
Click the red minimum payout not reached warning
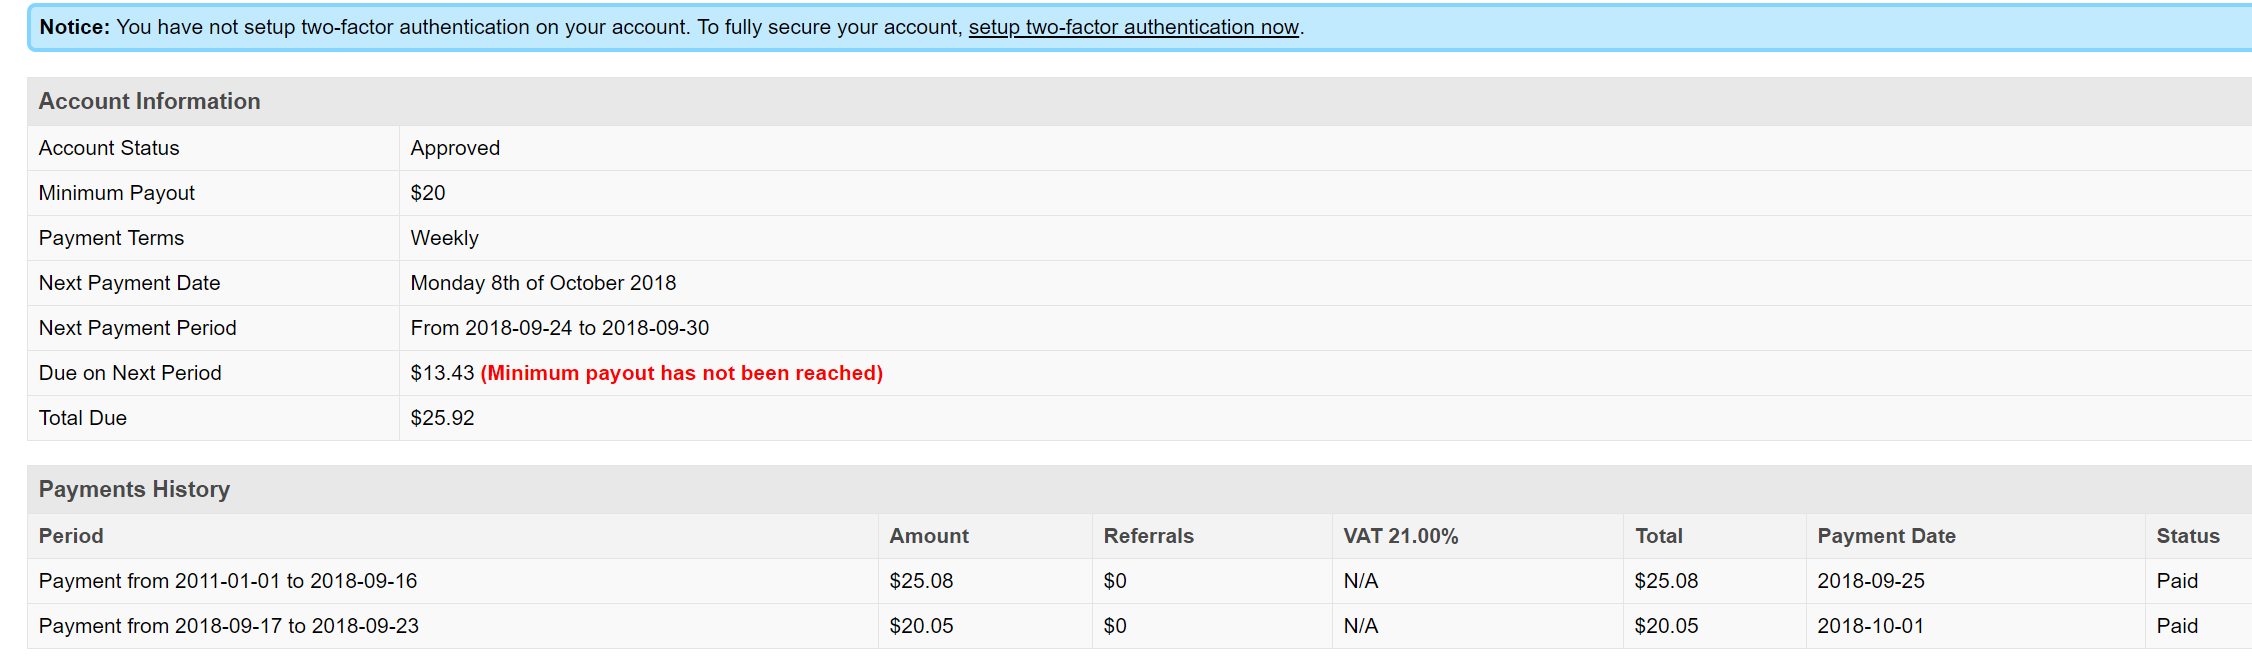681,373
